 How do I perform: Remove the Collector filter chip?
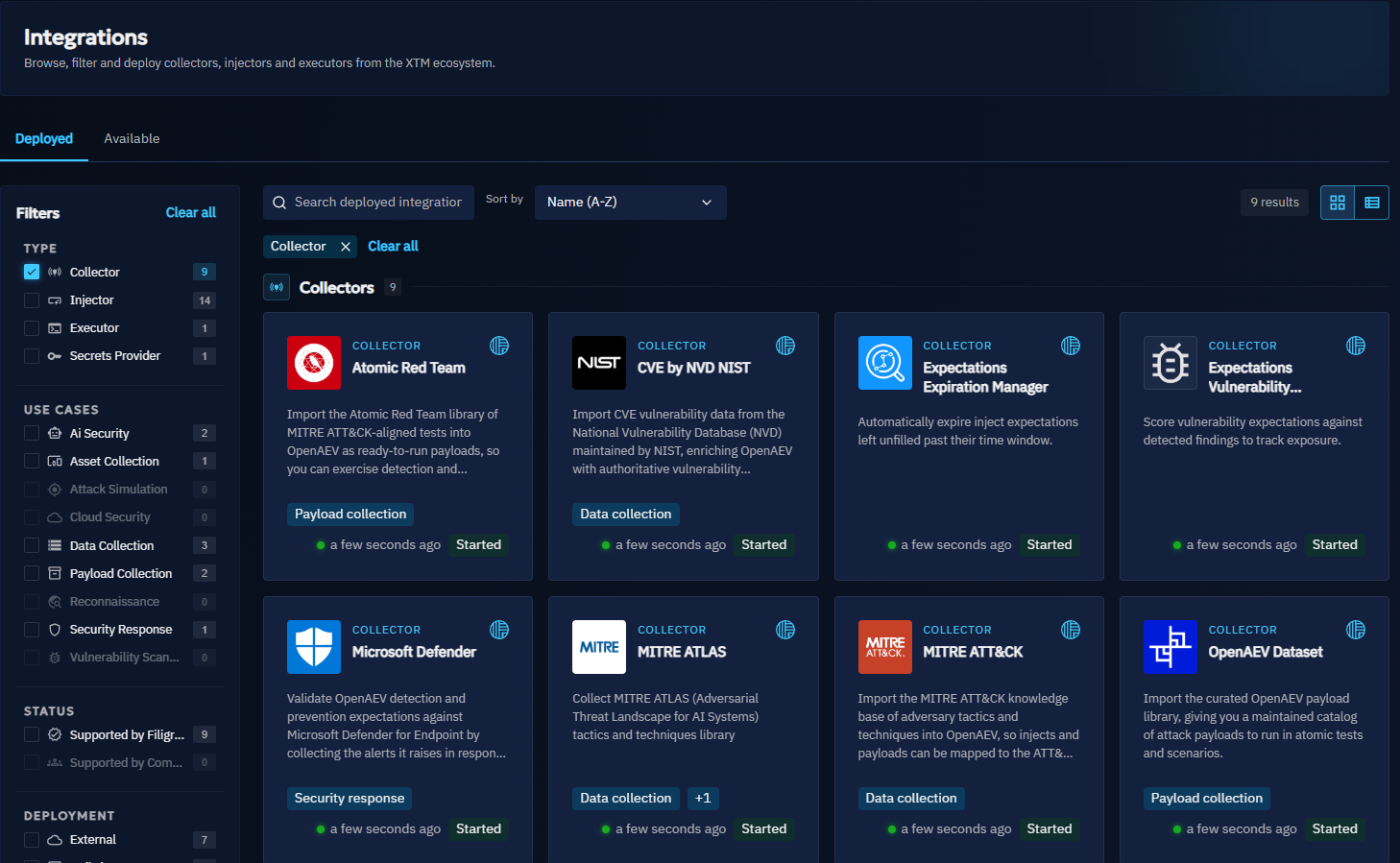click(345, 246)
